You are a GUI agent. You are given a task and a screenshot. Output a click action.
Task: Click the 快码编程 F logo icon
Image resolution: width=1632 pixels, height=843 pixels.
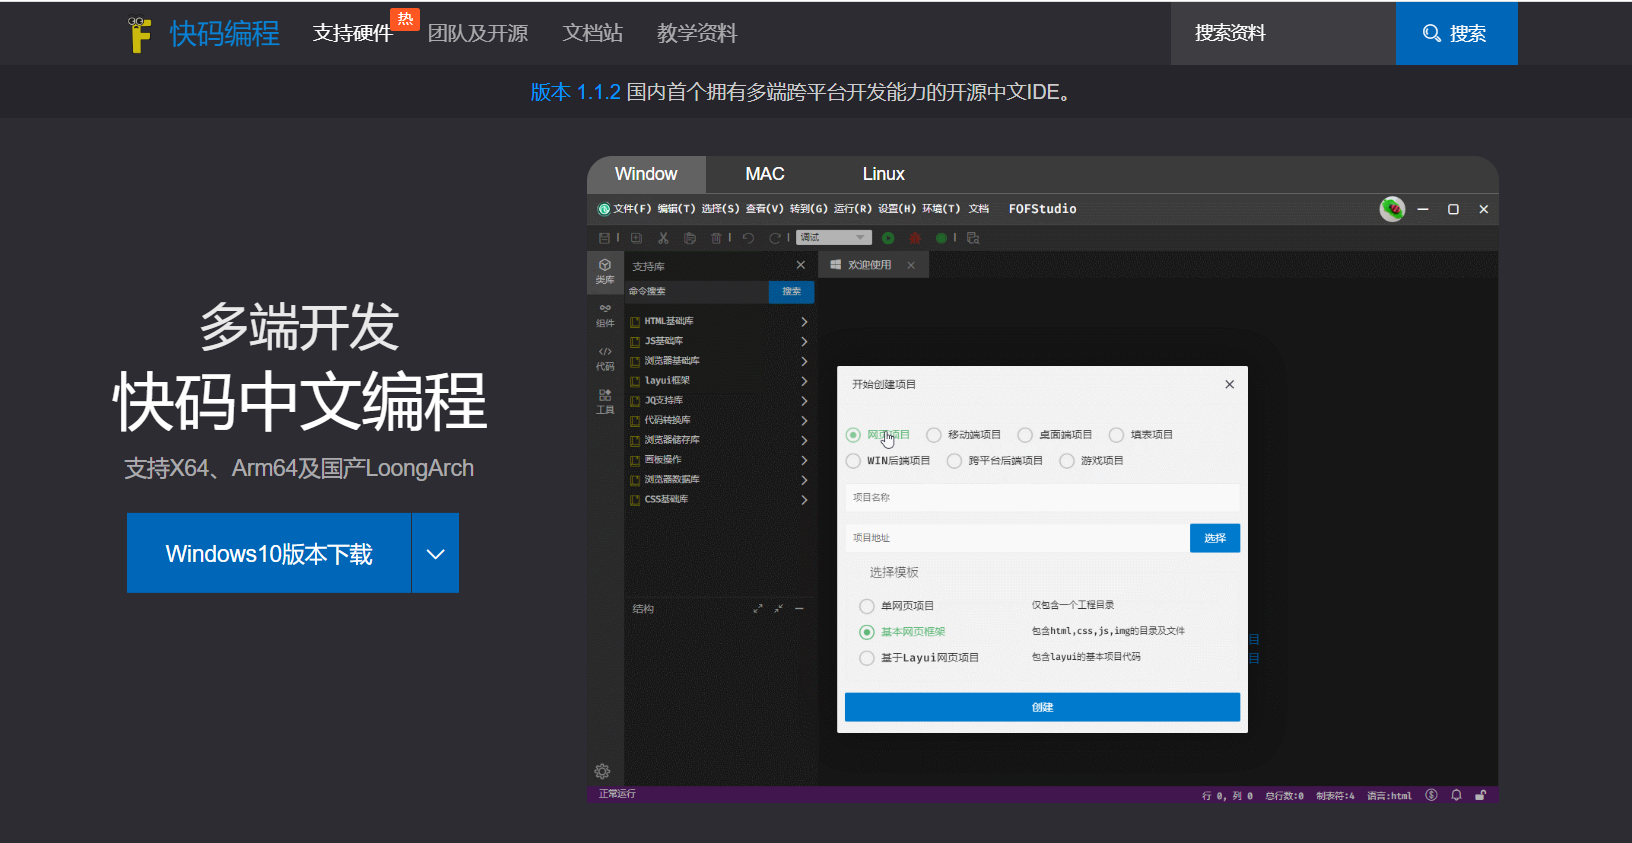pos(139,34)
